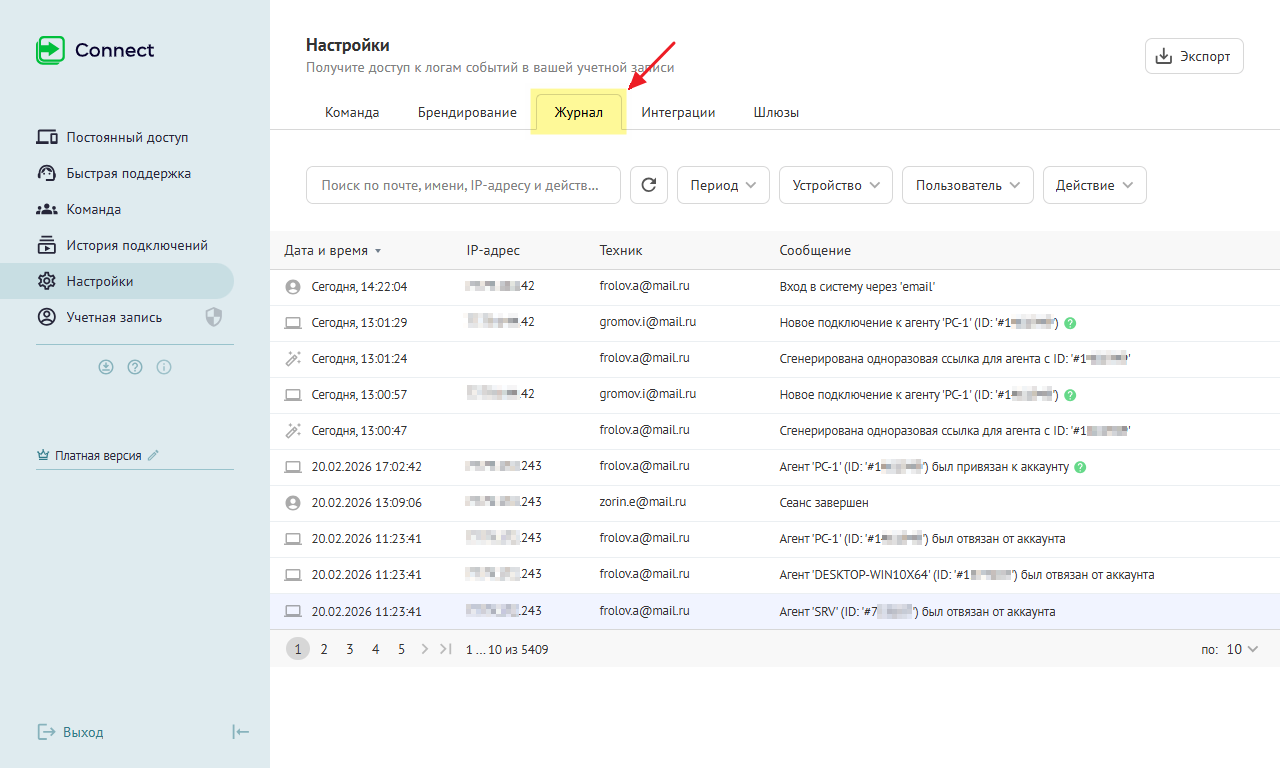1280x768 pixels.
Task: Collapse the sidebar with the arrow icon
Action: point(240,732)
